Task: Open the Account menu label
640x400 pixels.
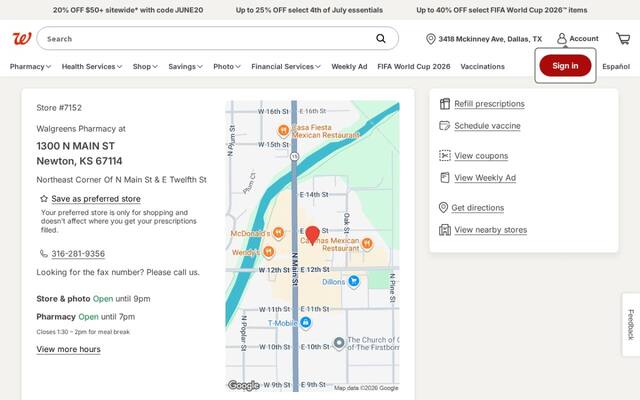Action: pos(584,38)
